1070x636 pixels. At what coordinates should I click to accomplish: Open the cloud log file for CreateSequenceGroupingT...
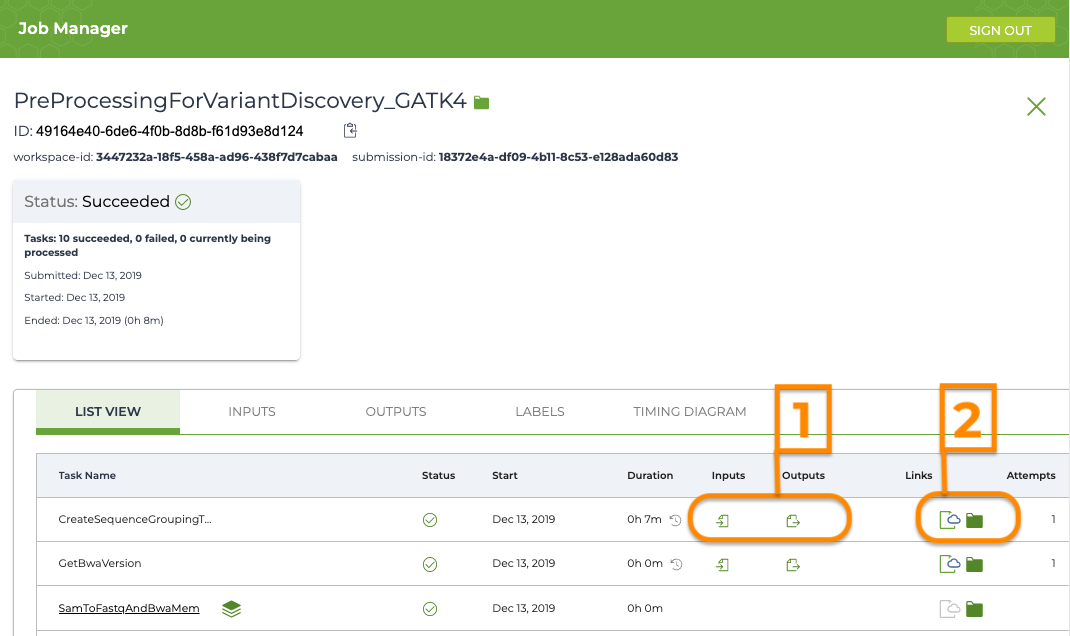950,520
